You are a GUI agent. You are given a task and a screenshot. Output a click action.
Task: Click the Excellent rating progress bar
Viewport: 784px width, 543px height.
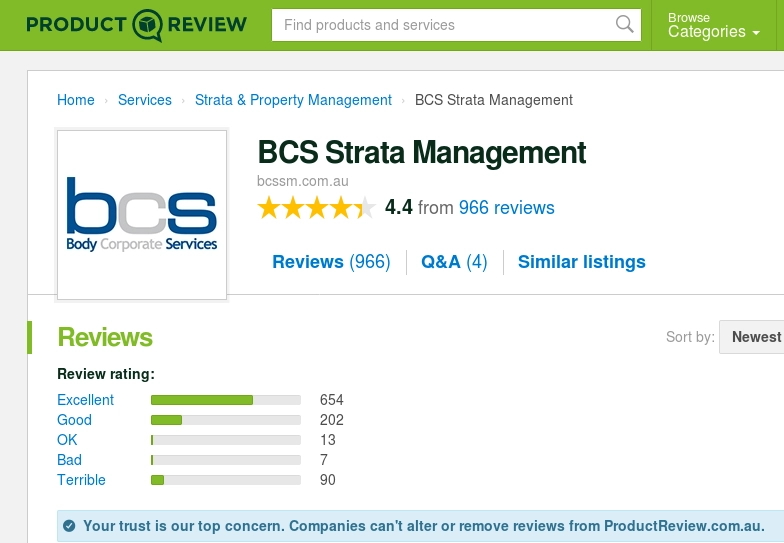[x=226, y=400]
